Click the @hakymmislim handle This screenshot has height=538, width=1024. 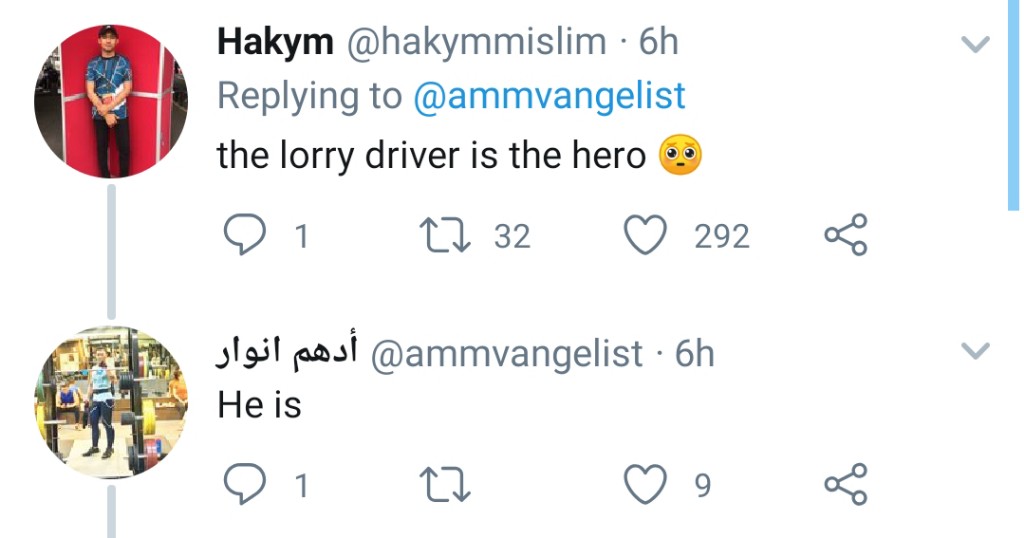pyautogui.click(x=476, y=42)
